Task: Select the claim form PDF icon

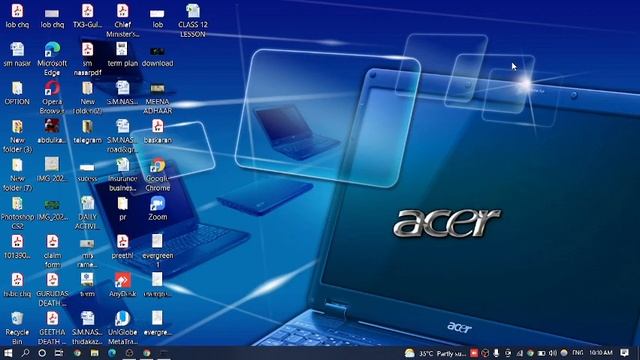Action: pos(52,251)
